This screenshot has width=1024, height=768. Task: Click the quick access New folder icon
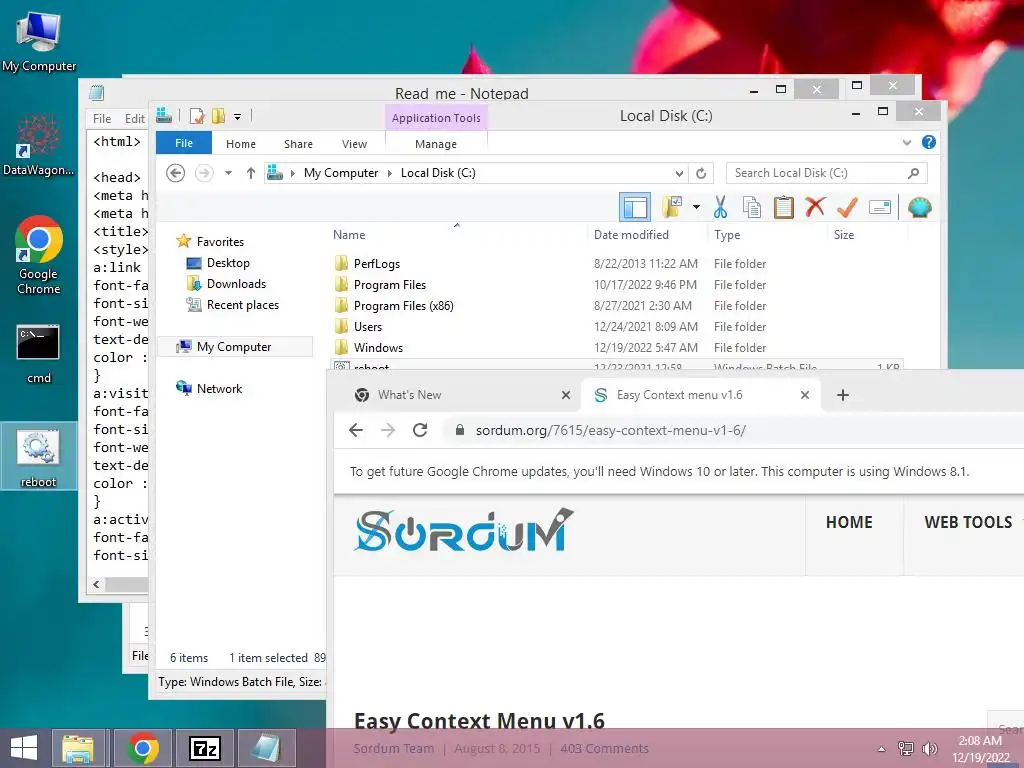pyautogui.click(x=219, y=116)
